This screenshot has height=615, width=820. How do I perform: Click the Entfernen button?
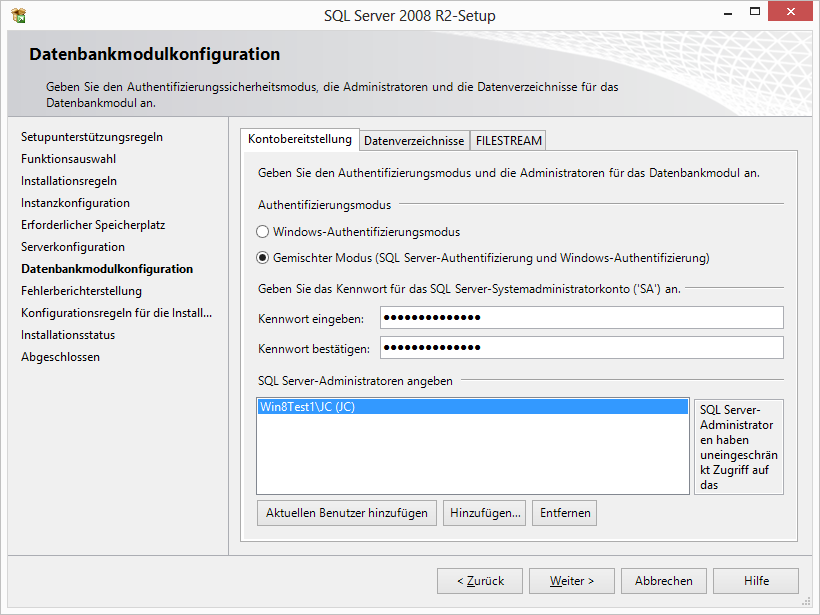[x=565, y=513]
